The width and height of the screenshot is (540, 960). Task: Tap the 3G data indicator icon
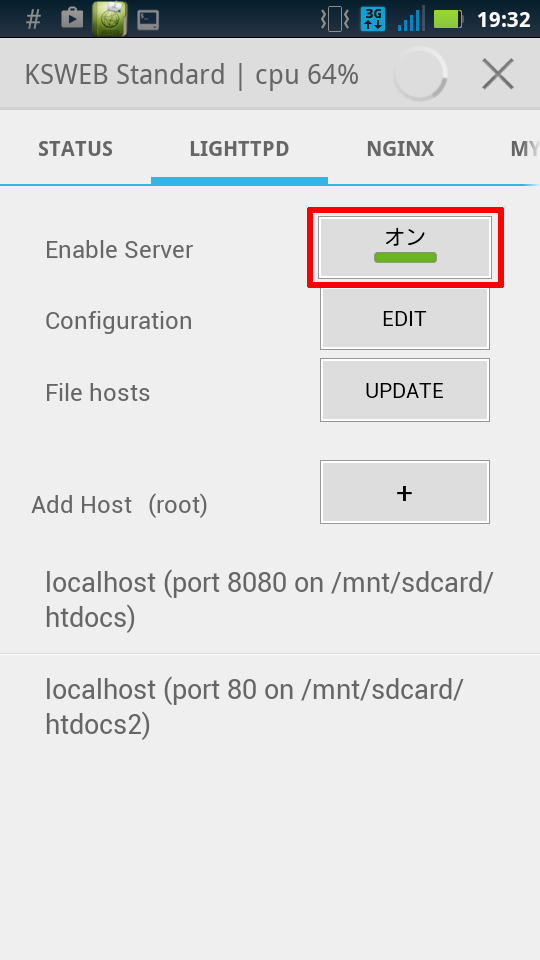pos(373,19)
